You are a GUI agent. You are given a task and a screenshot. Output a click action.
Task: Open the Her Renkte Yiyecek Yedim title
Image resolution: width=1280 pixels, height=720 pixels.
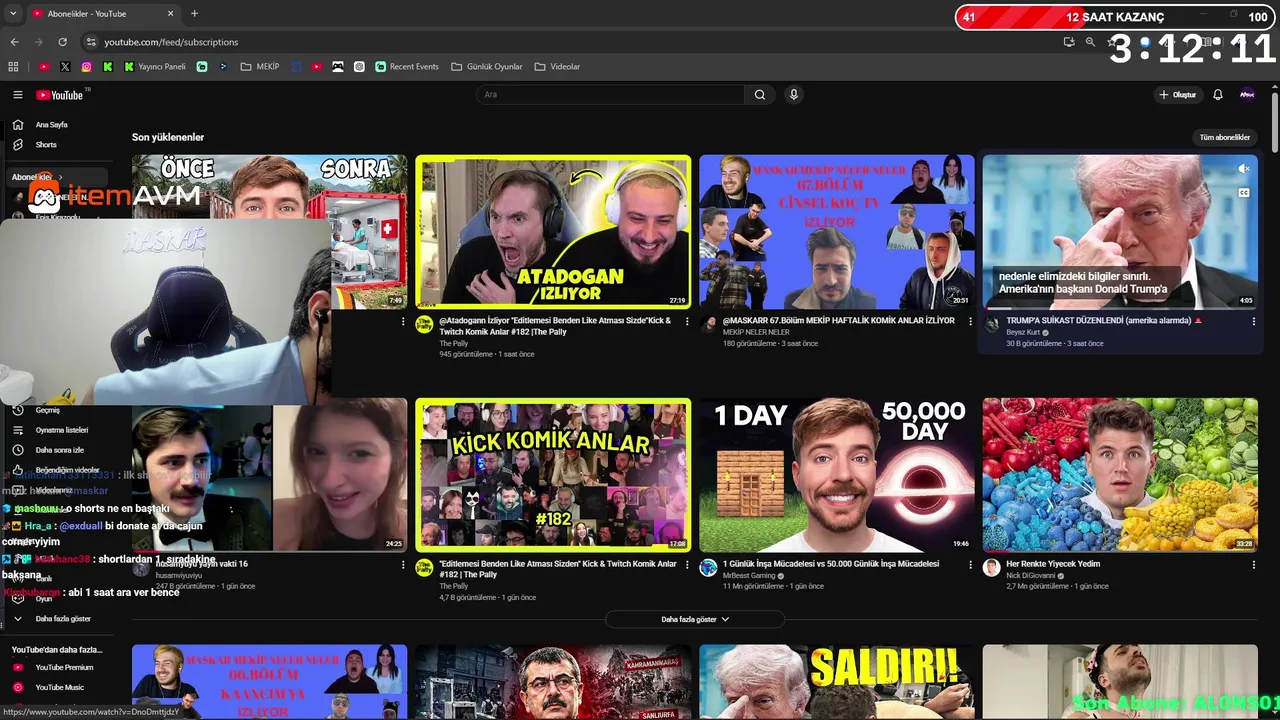(x=1053, y=564)
